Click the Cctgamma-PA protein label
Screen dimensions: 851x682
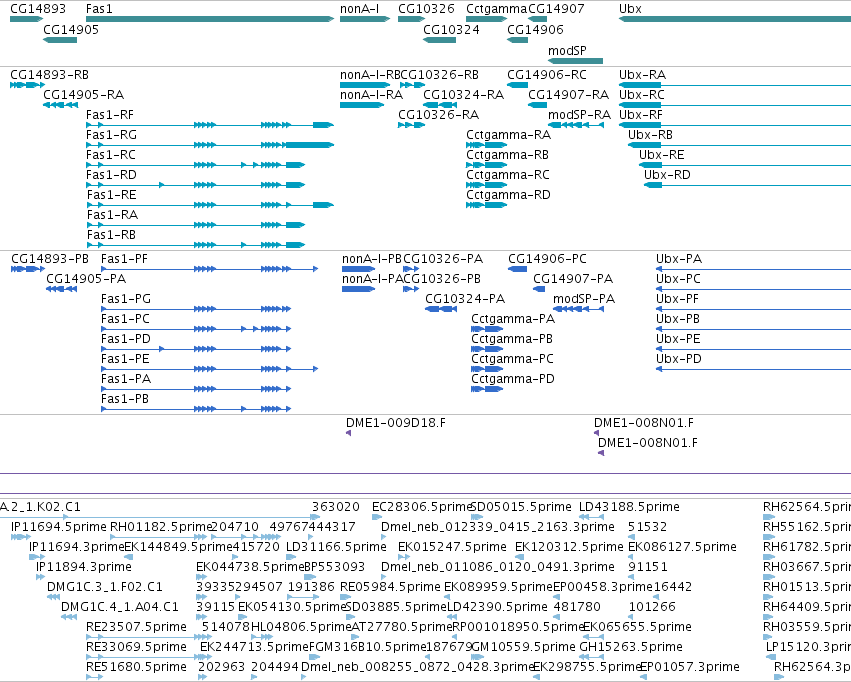(513, 319)
